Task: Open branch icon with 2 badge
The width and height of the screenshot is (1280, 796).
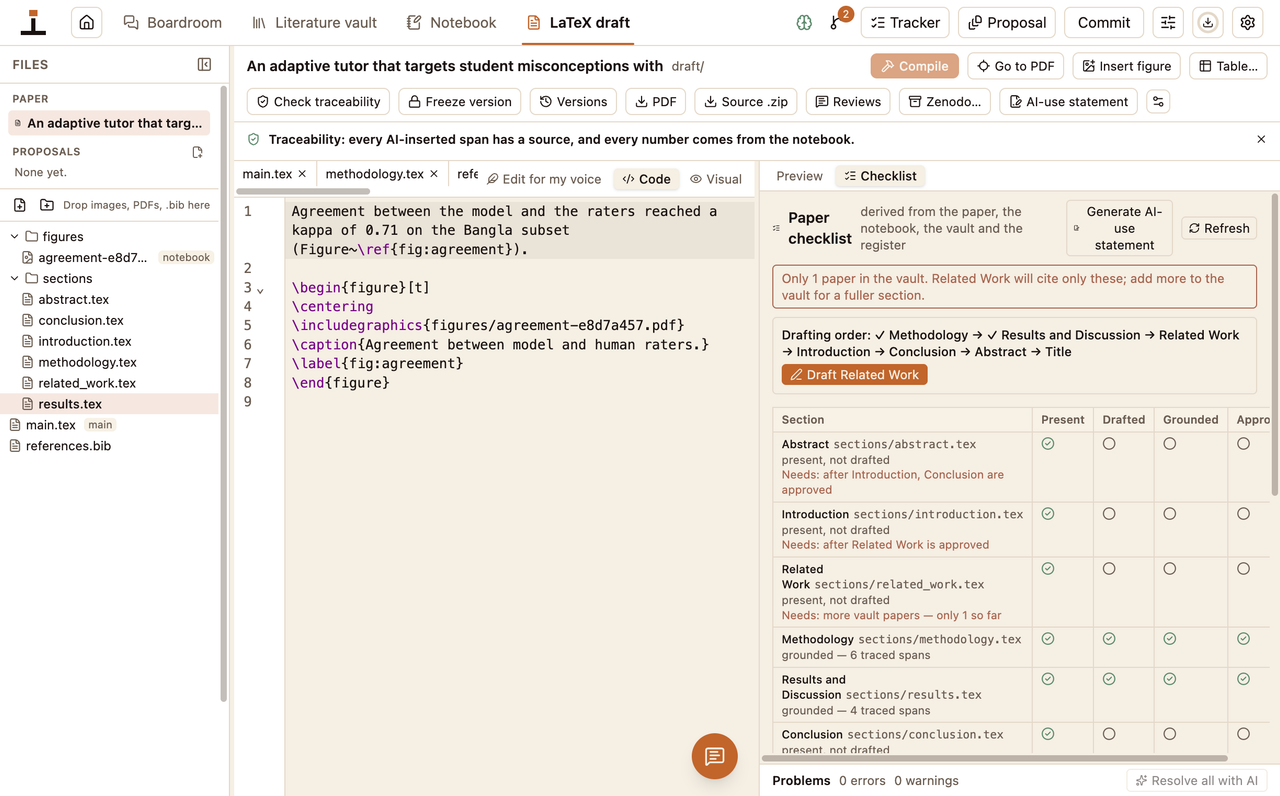Action: click(836, 22)
